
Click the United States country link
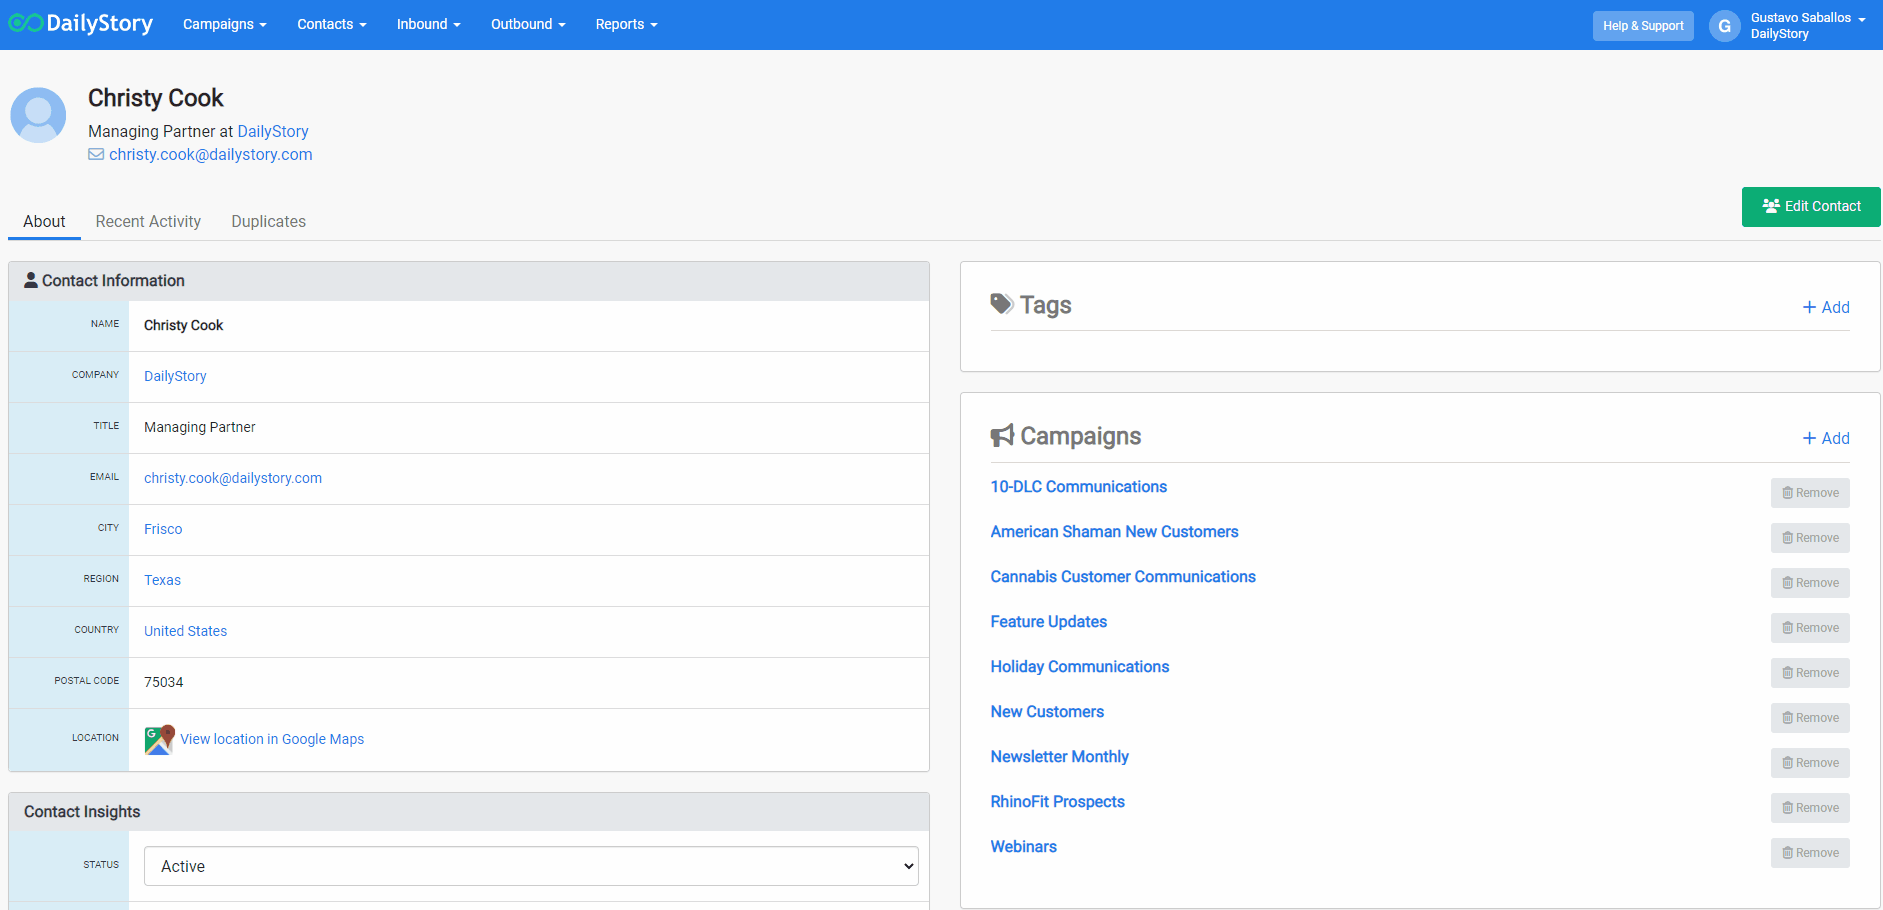(x=185, y=631)
